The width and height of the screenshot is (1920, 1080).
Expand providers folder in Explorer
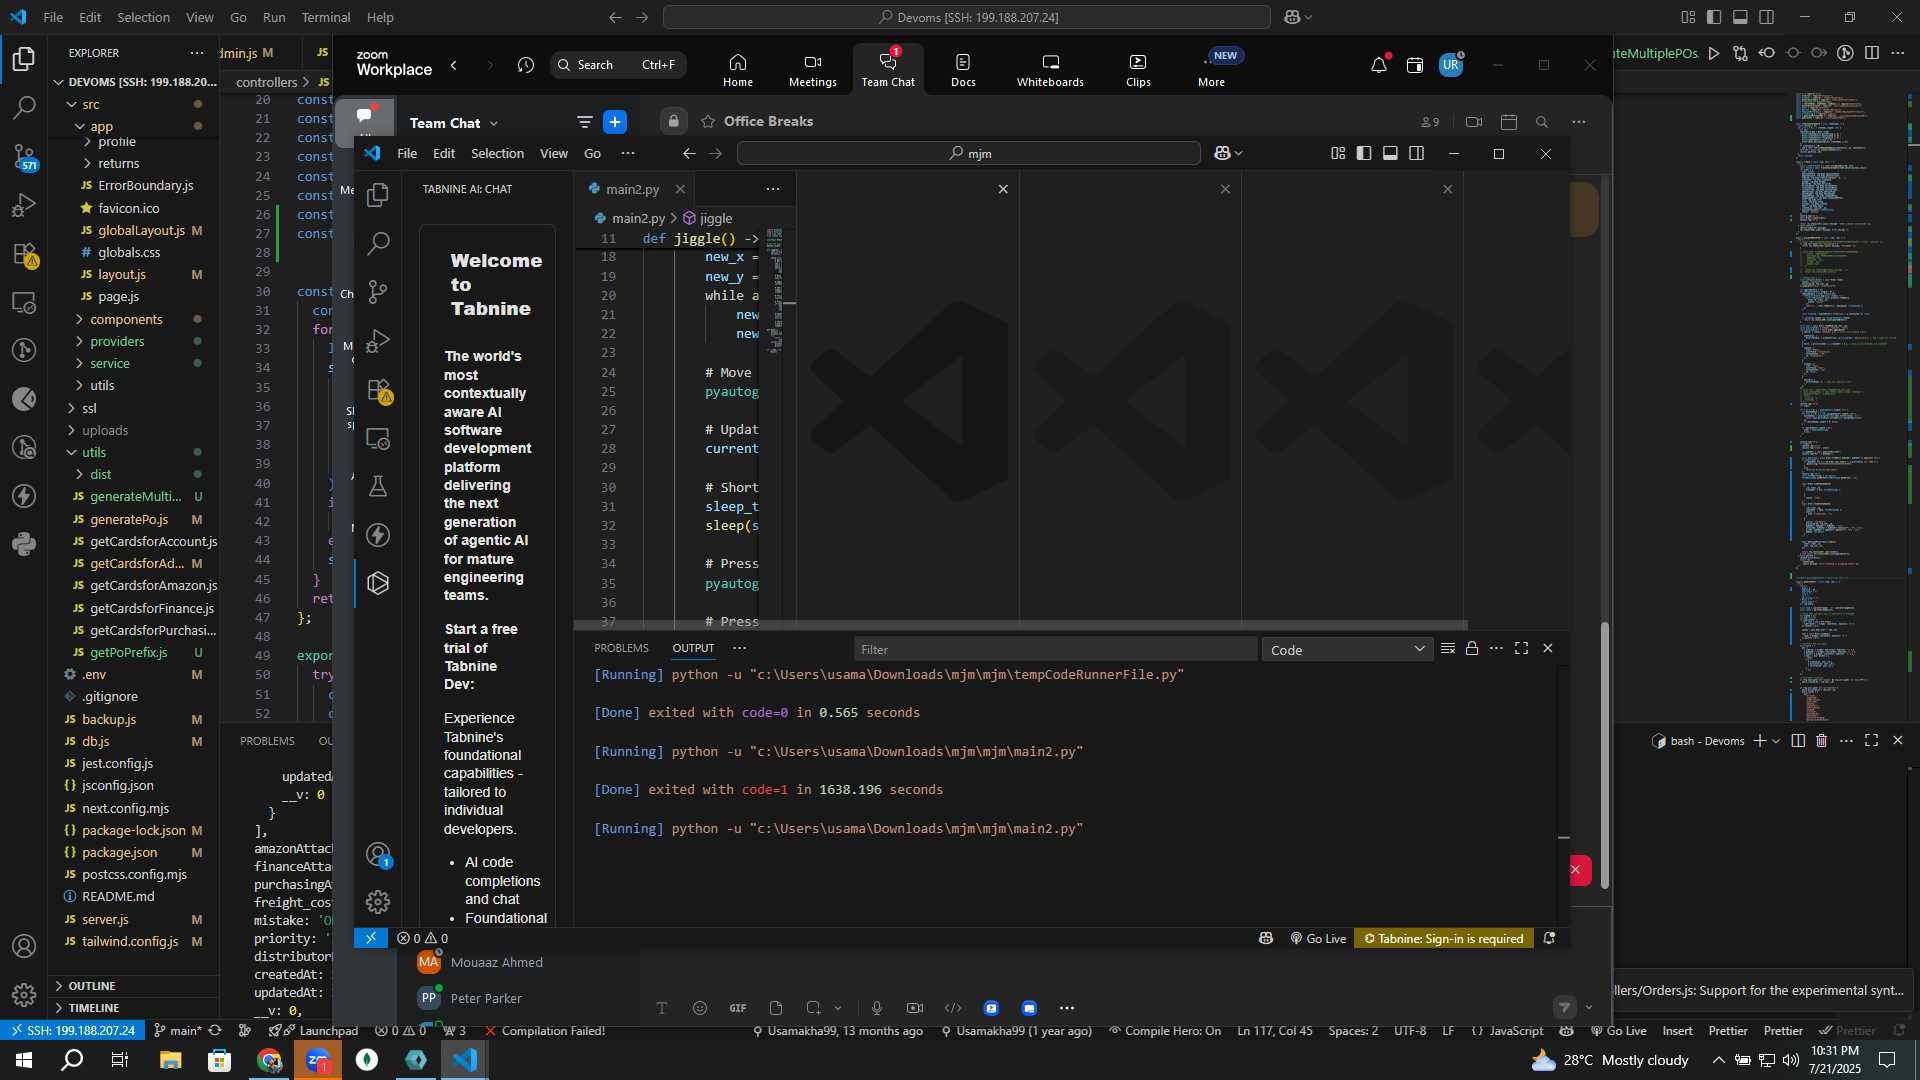(117, 341)
